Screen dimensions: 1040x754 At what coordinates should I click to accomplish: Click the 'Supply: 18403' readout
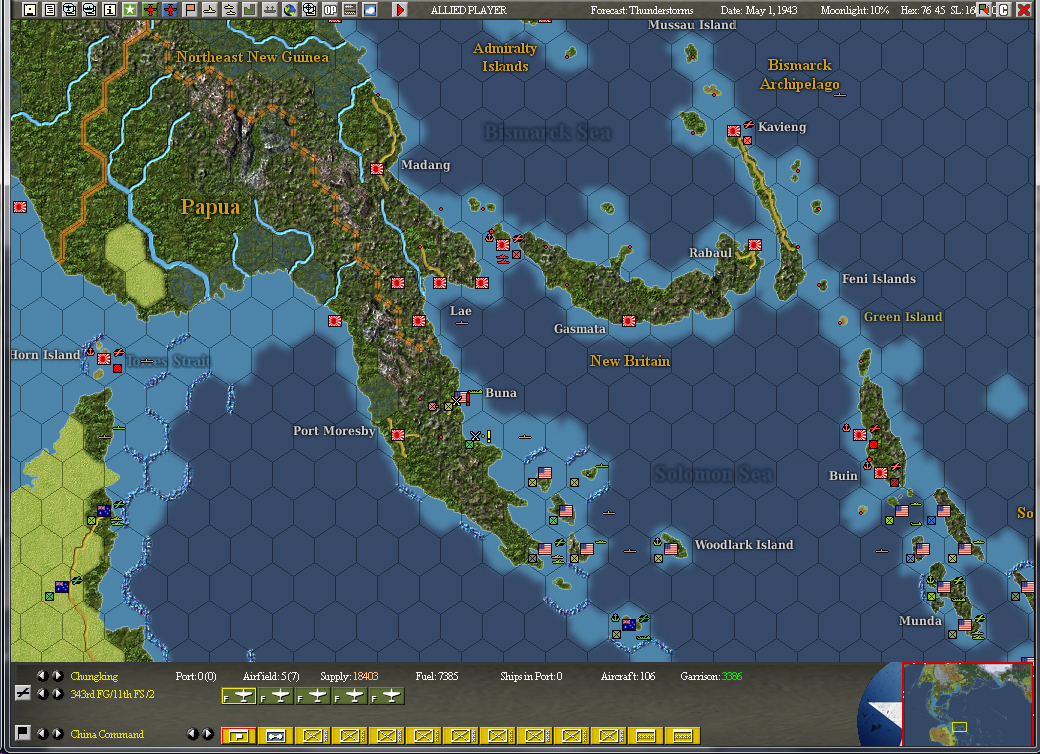[x=349, y=676]
